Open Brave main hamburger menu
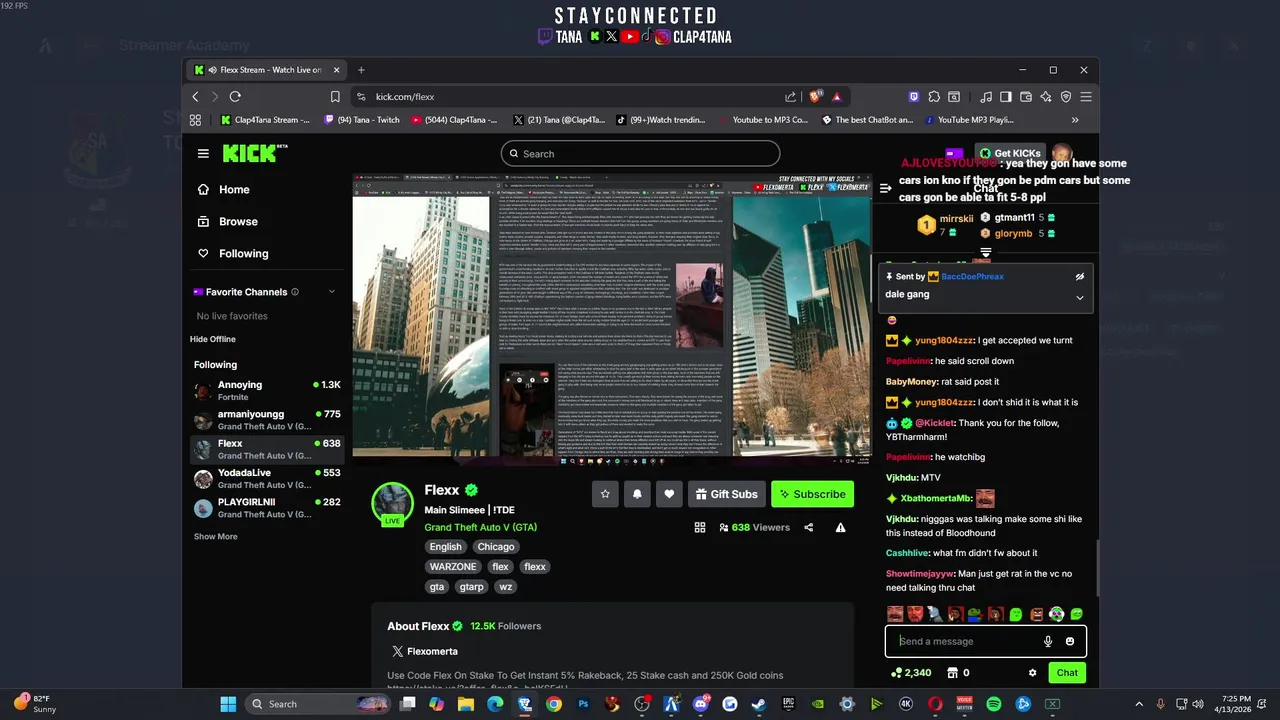 coord(1085,97)
